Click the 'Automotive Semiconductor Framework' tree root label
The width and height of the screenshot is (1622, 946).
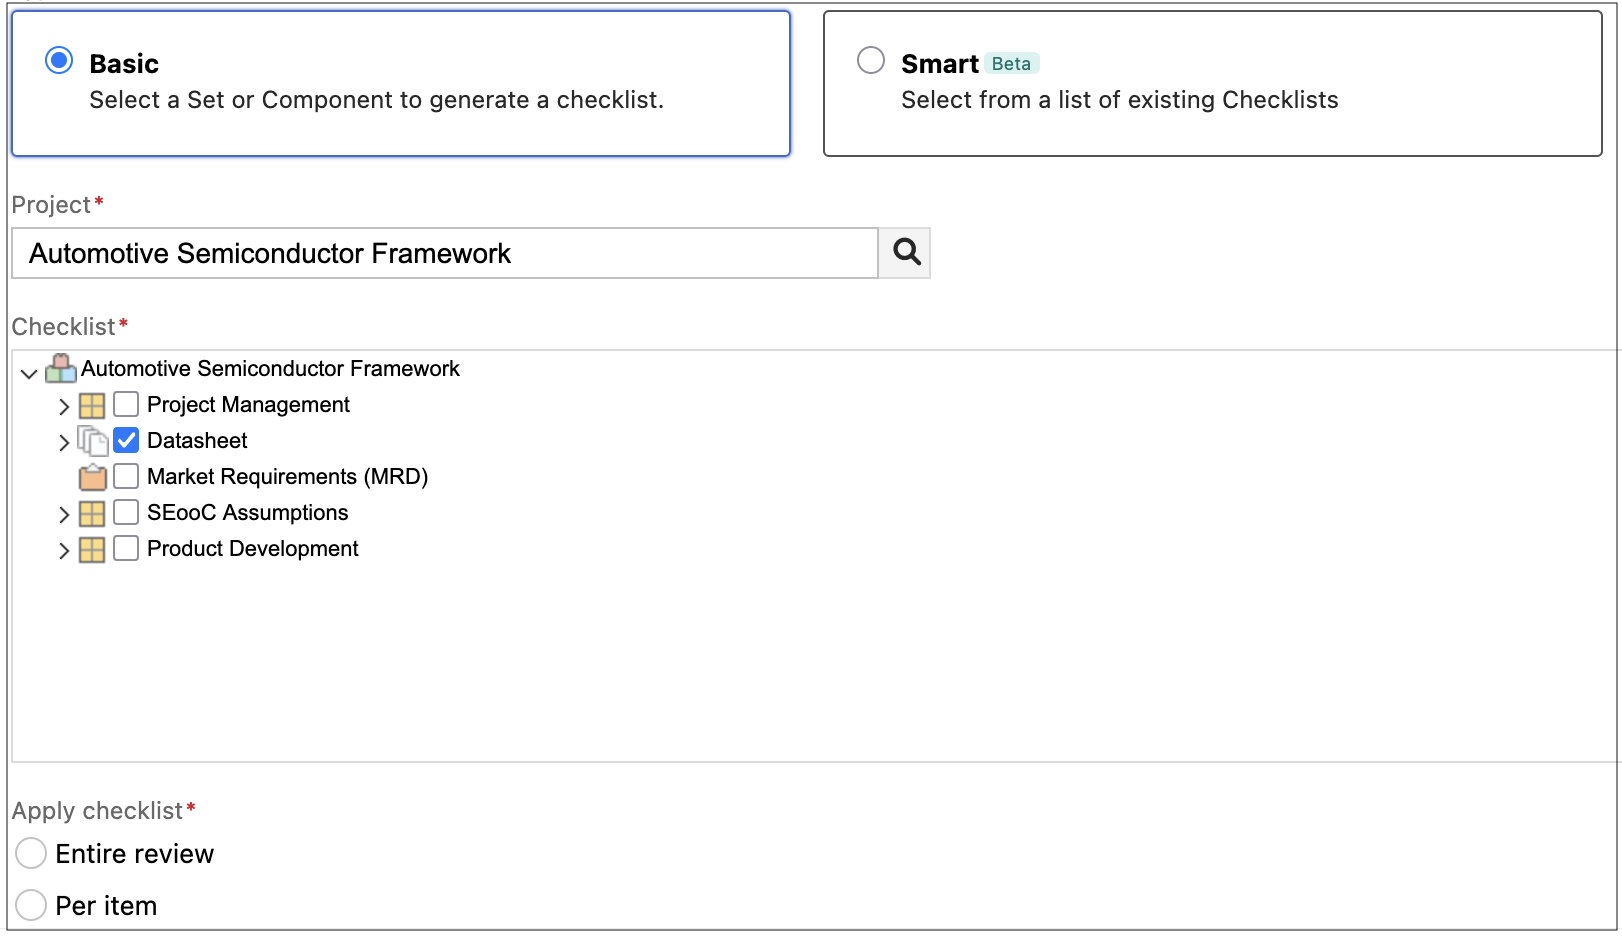pos(270,368)
